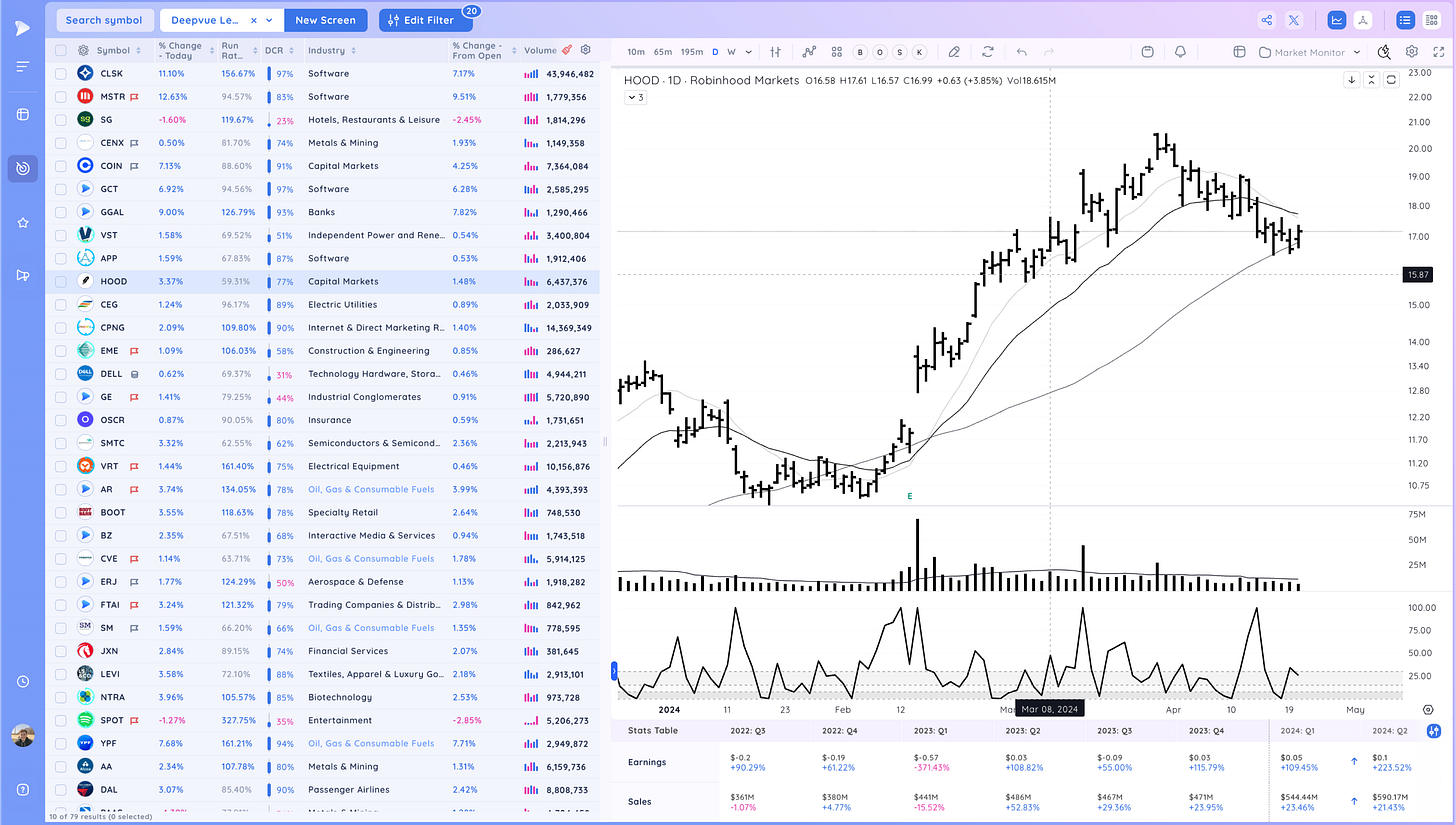Open the timeframe dropdown arrow after W
The width and height of the screenshot is (1456, 825).
point(749,52)
